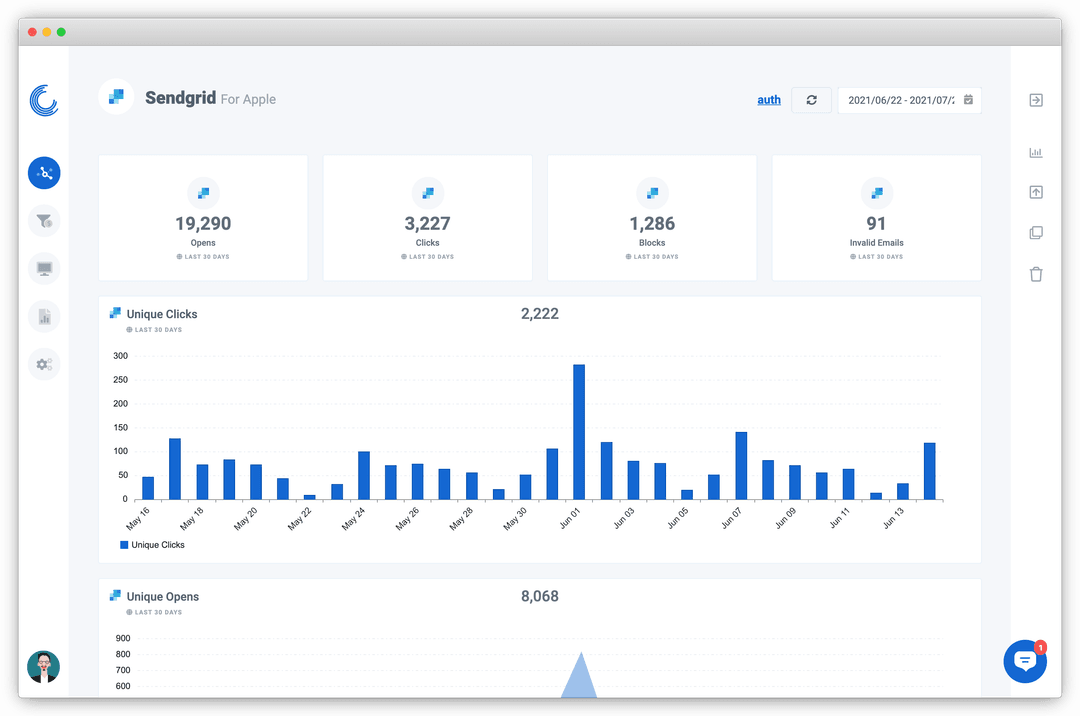Click the upload share icon in right panel
The image size is (1080, 716).
tap(1036, 192)
